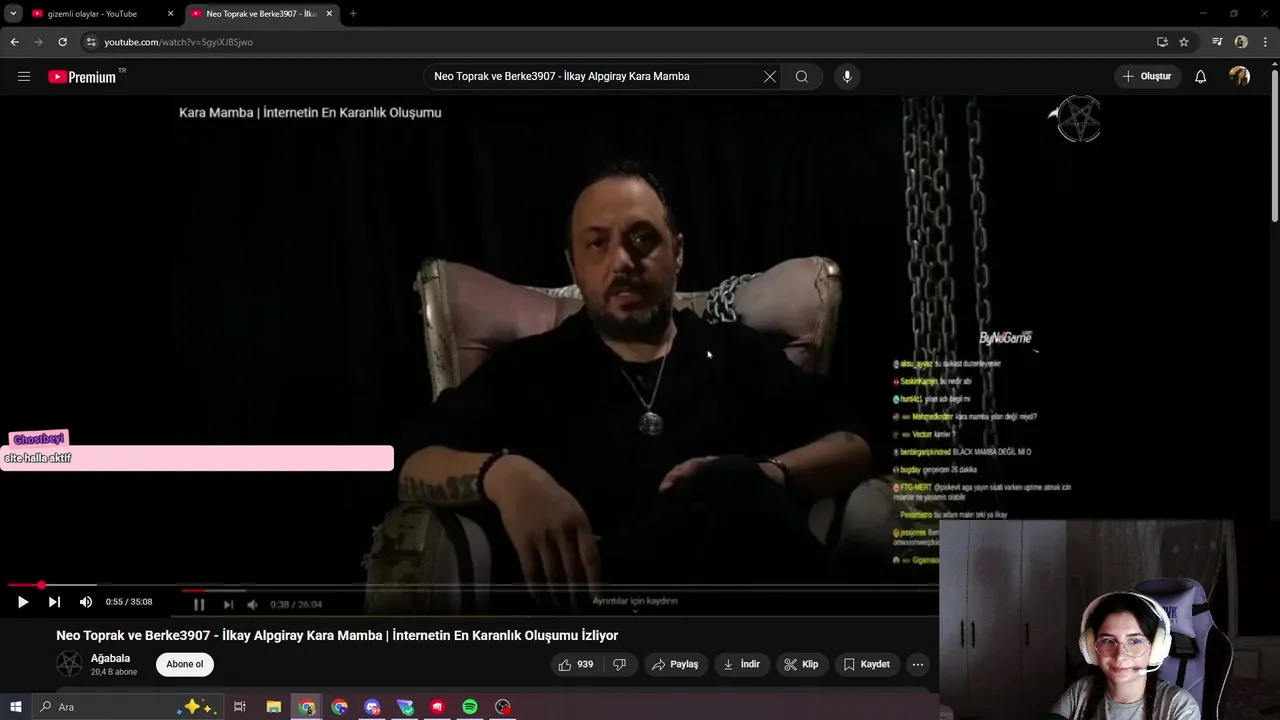1280x720 pixels.
Task: Open the blue shield taskbar icon
Action: (405, 707)
